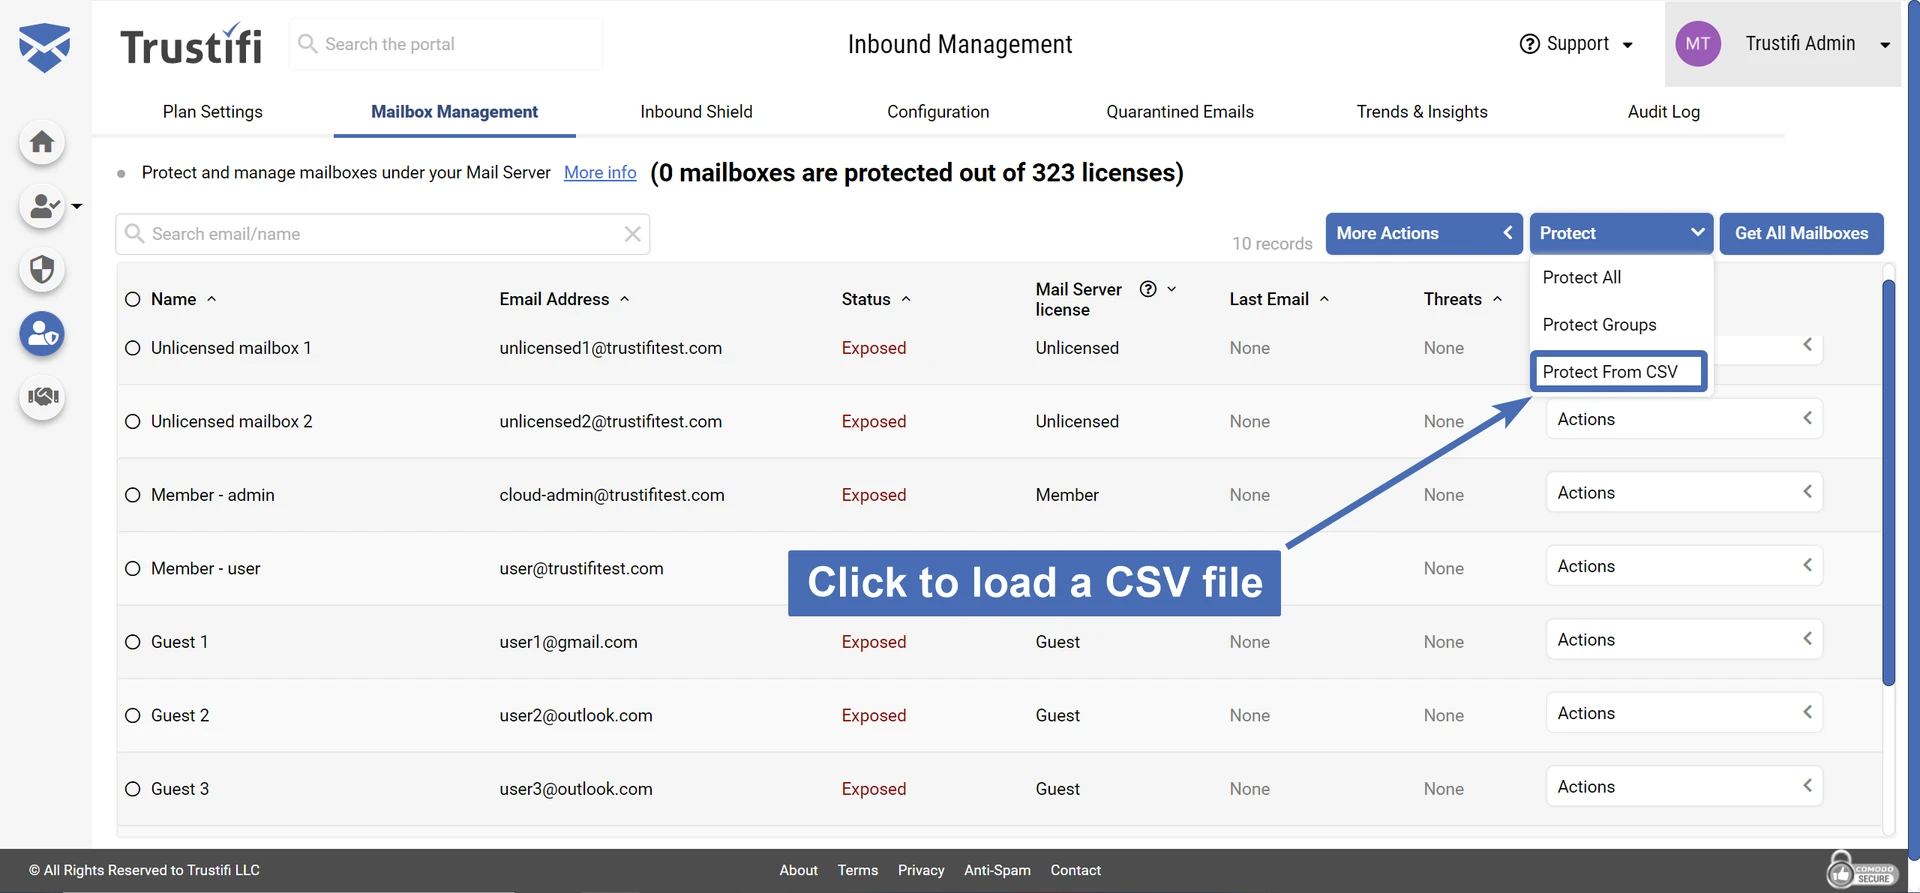This screenshot has height=893, width=1920.
Task: Select Guest 1 row
Action: pos(133,642)
